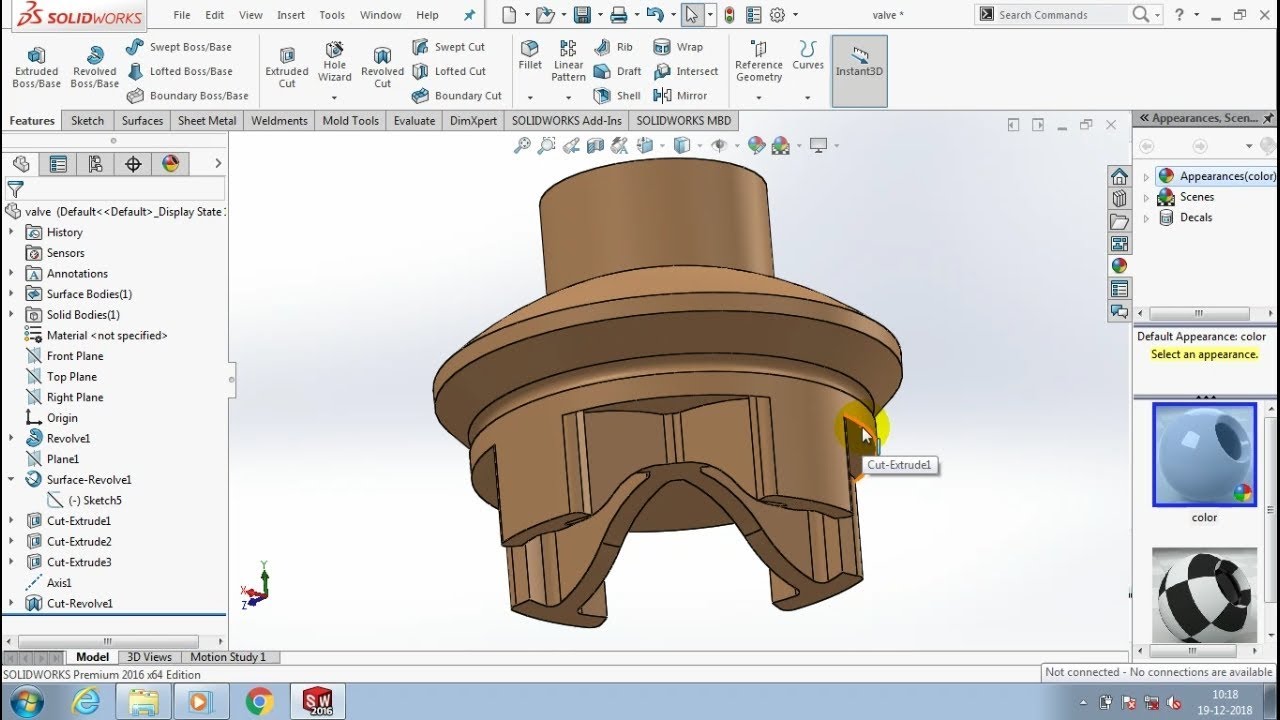Select the Wrap tool
Screen dimensions: 1280x720
click(x=678, y=47)
